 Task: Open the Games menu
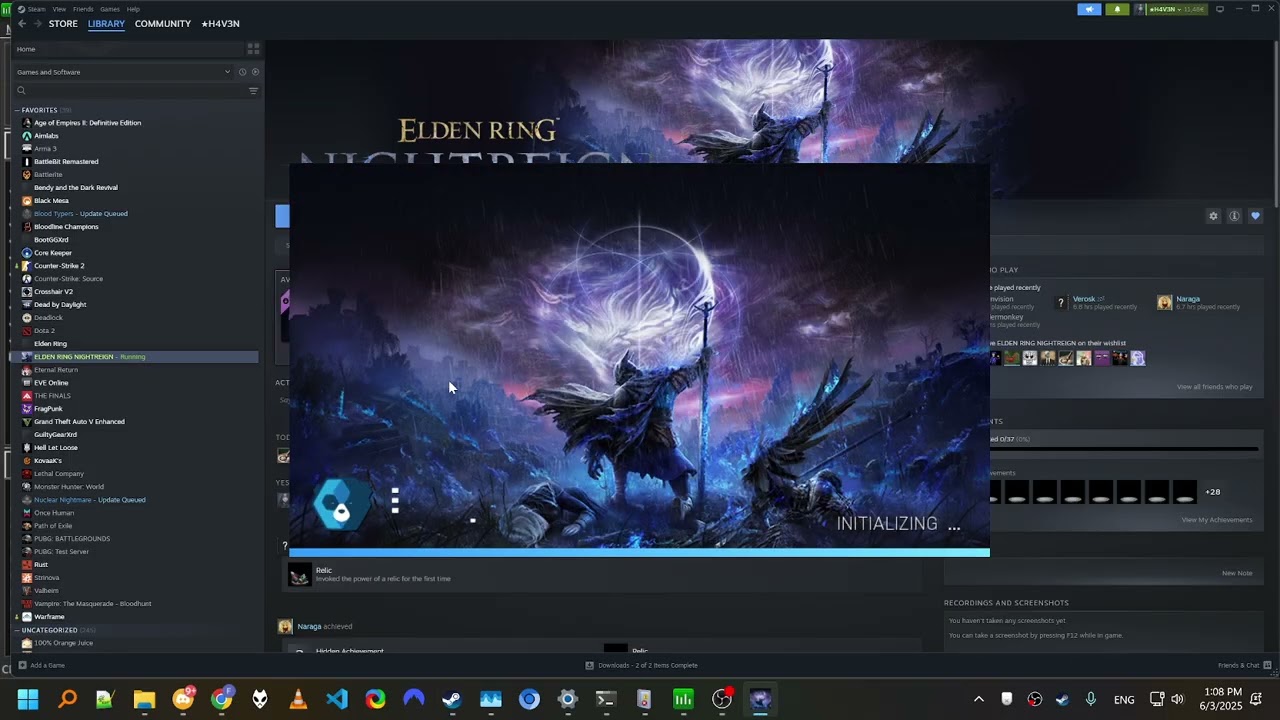tap(110, 9)
